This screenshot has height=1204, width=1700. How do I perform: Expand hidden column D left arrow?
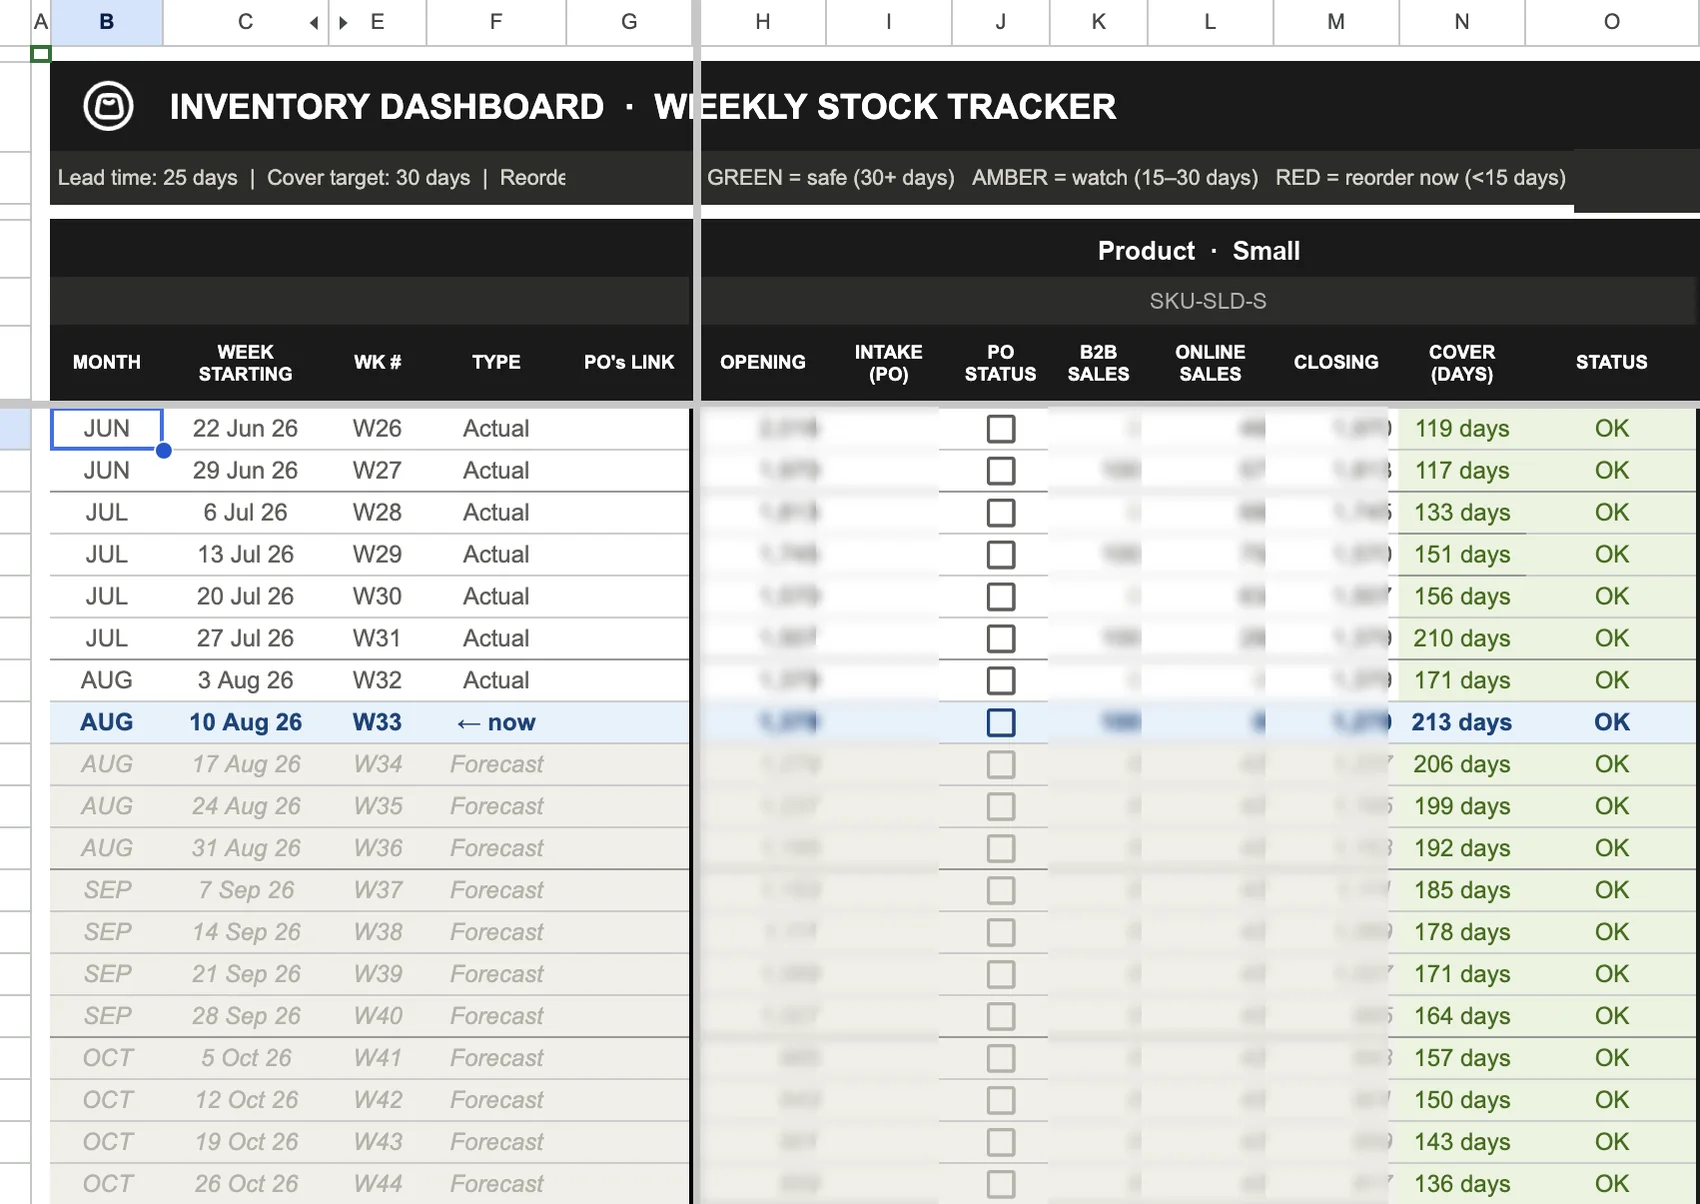314,22
